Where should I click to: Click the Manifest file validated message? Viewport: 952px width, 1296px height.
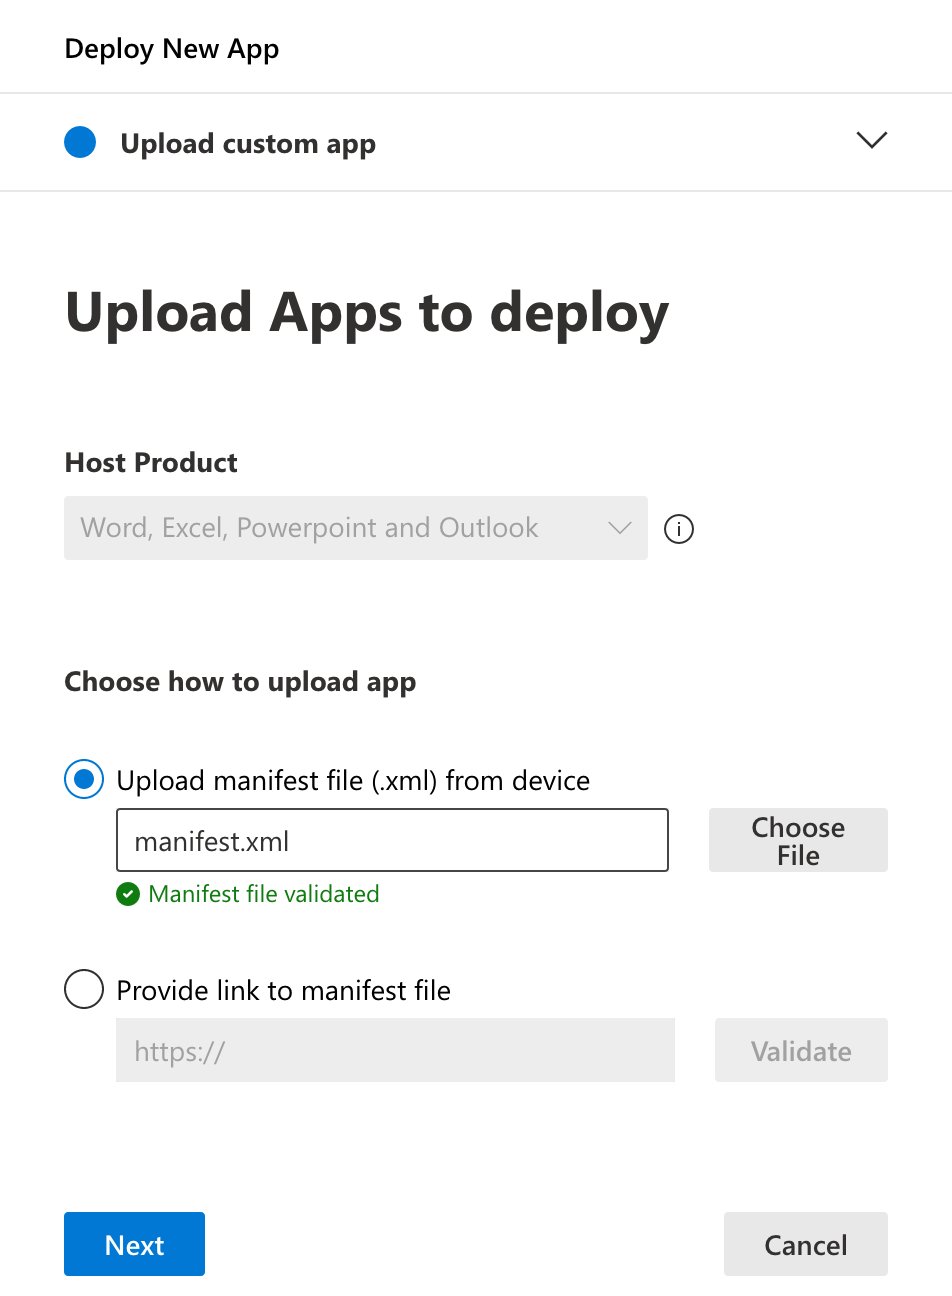(264, 894)
